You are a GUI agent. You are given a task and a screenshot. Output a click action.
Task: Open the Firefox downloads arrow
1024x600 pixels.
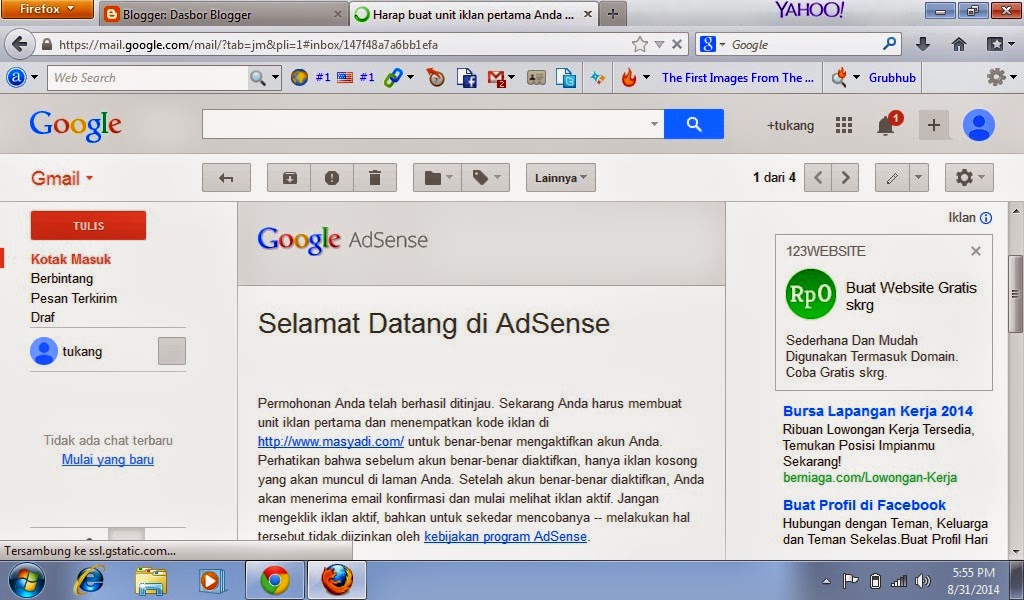coord(923,44)
